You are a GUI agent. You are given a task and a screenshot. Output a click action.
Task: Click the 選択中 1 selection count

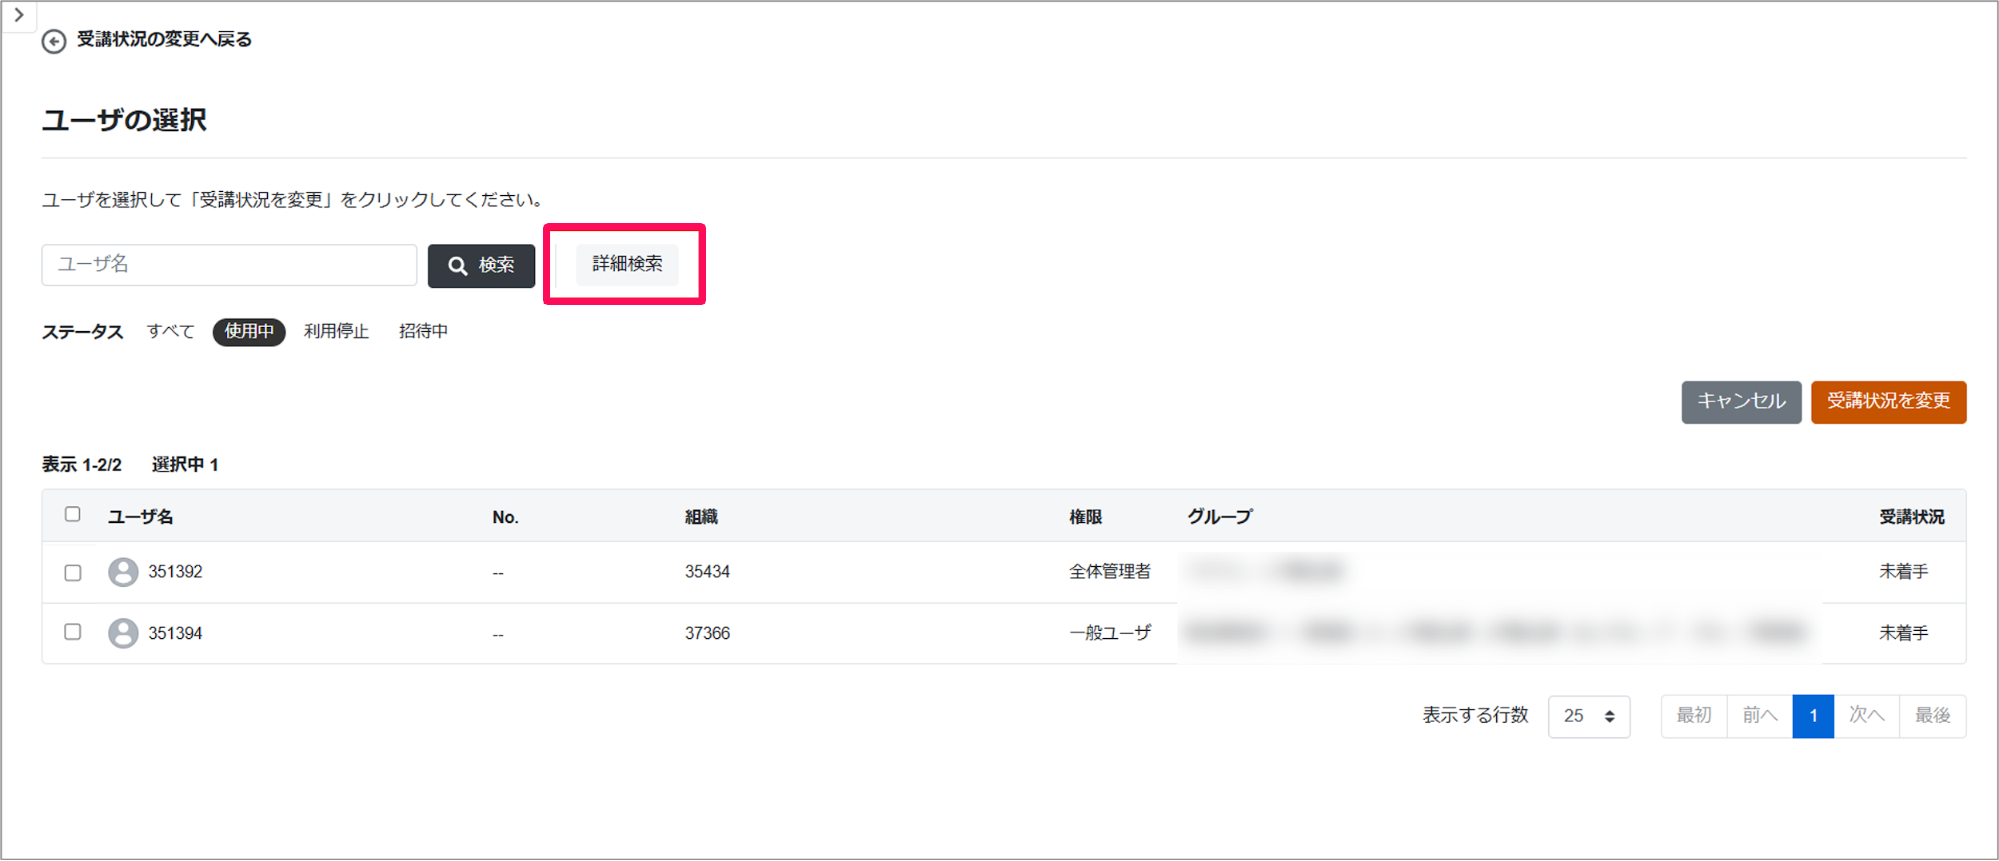(x=185, y=465)
